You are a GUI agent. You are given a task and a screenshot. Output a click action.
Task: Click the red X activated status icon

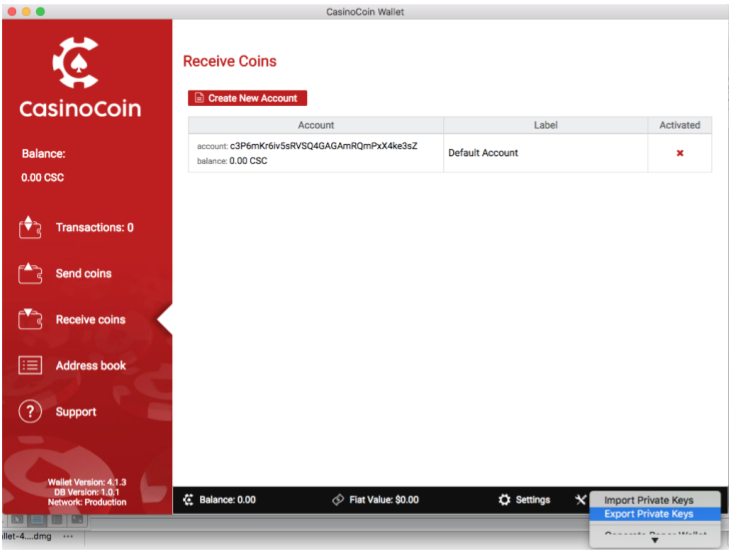680,153
